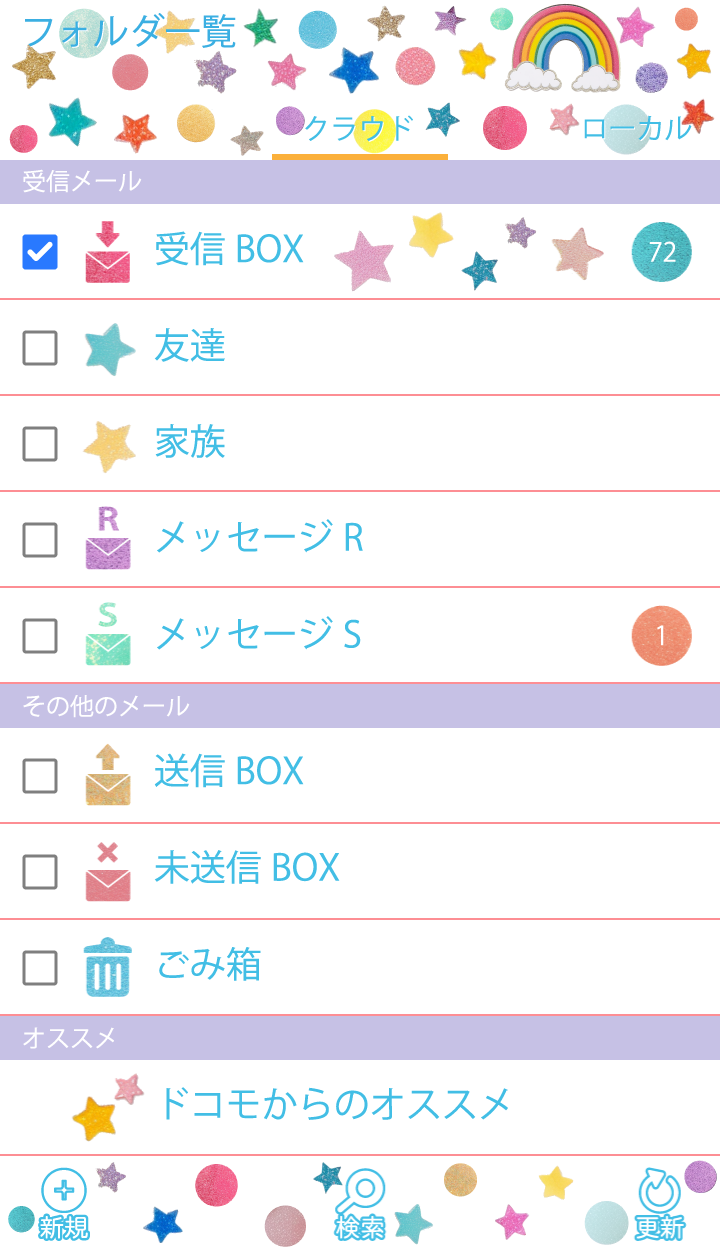Tap the 未送信BOX unsent envelope icon
Screen dimensions: 720x1252
tap(108, 871)
